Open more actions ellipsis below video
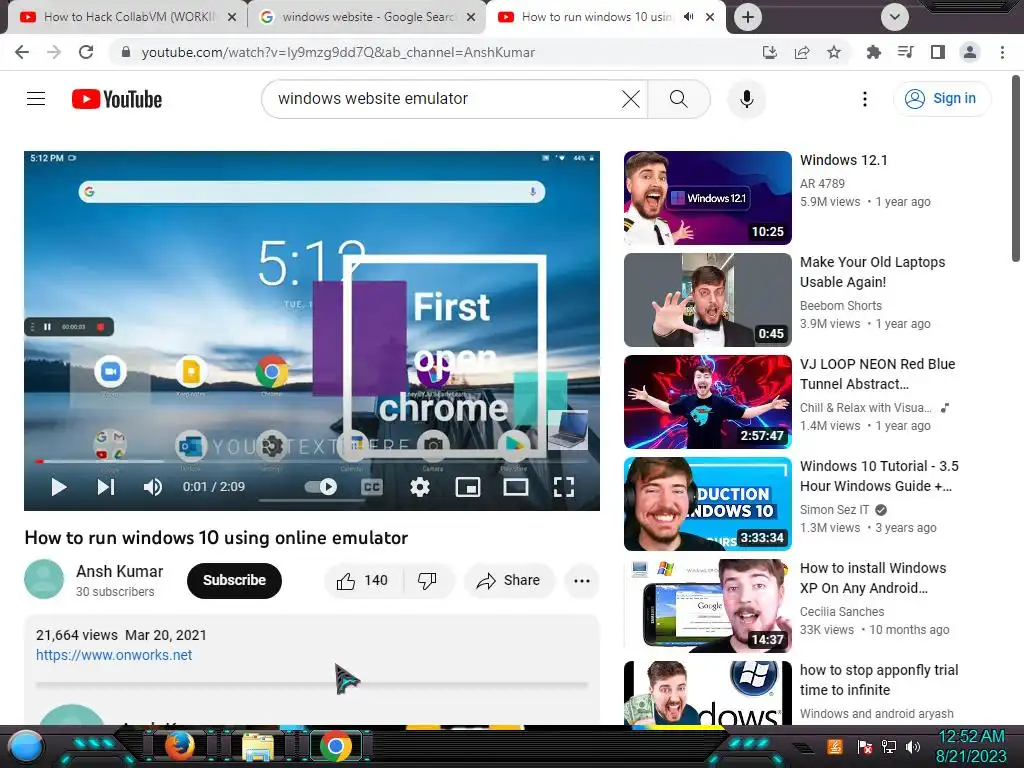The width and height of the screenshot is (1024, 768). pos(582,581)
